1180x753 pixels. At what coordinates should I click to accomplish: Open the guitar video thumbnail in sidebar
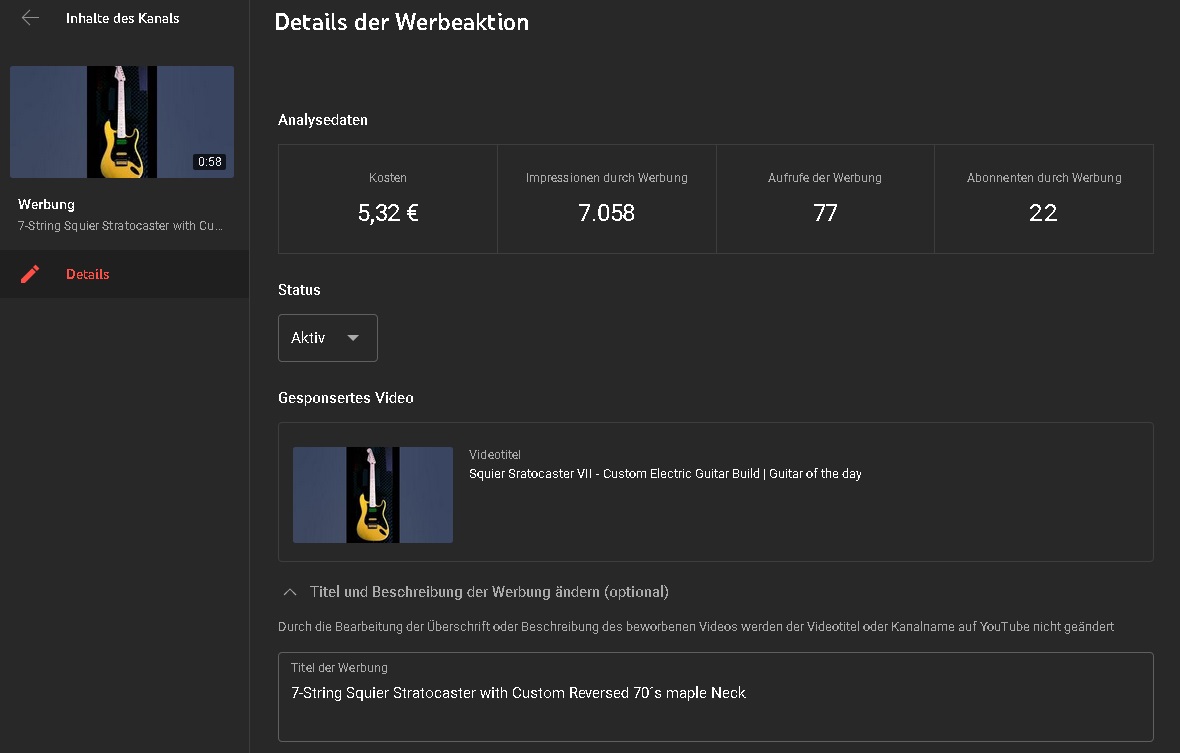tap(122, 122)
